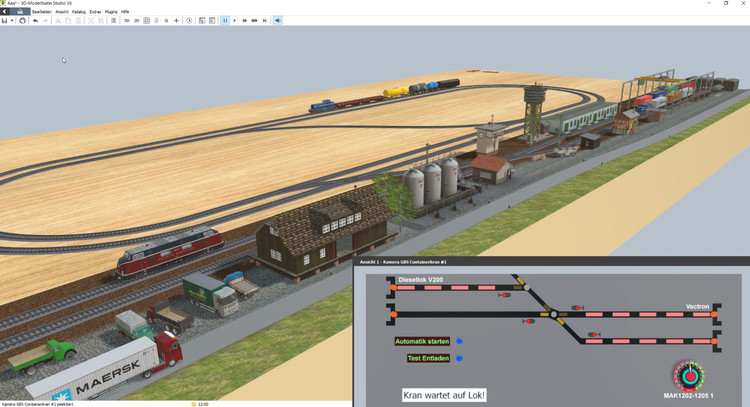Click the Test Entladen button
750x407 pixels.
coord(427,358)
